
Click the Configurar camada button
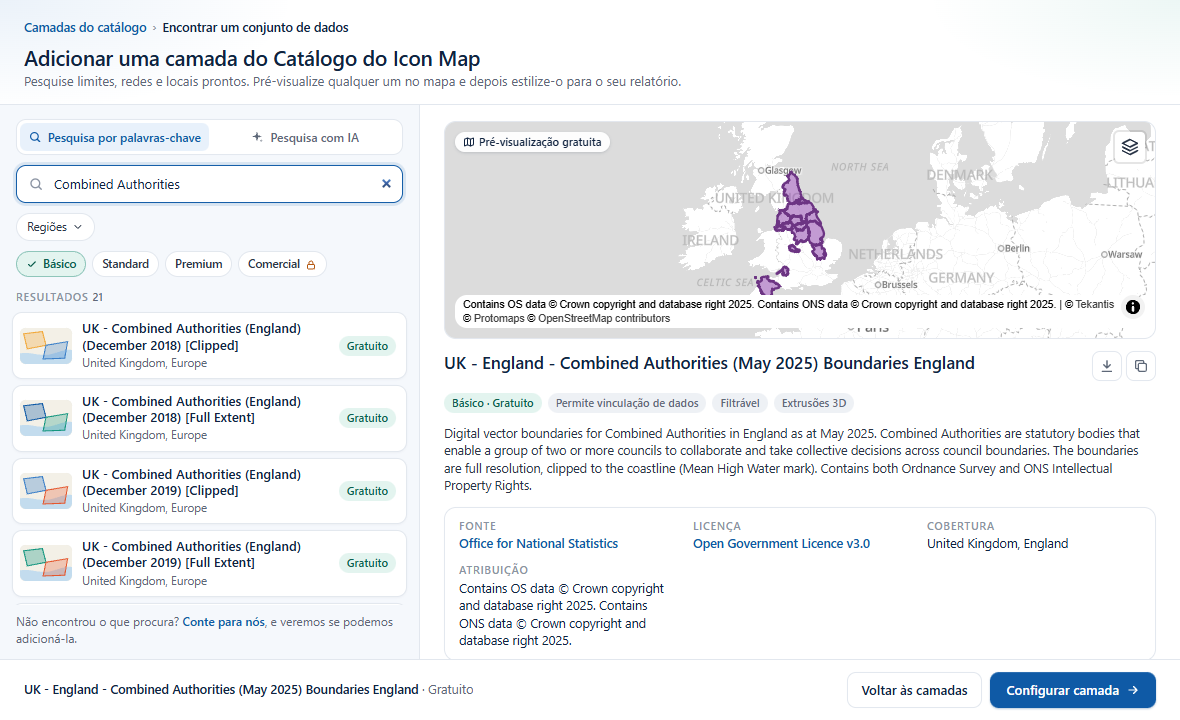click(1072, 690)
